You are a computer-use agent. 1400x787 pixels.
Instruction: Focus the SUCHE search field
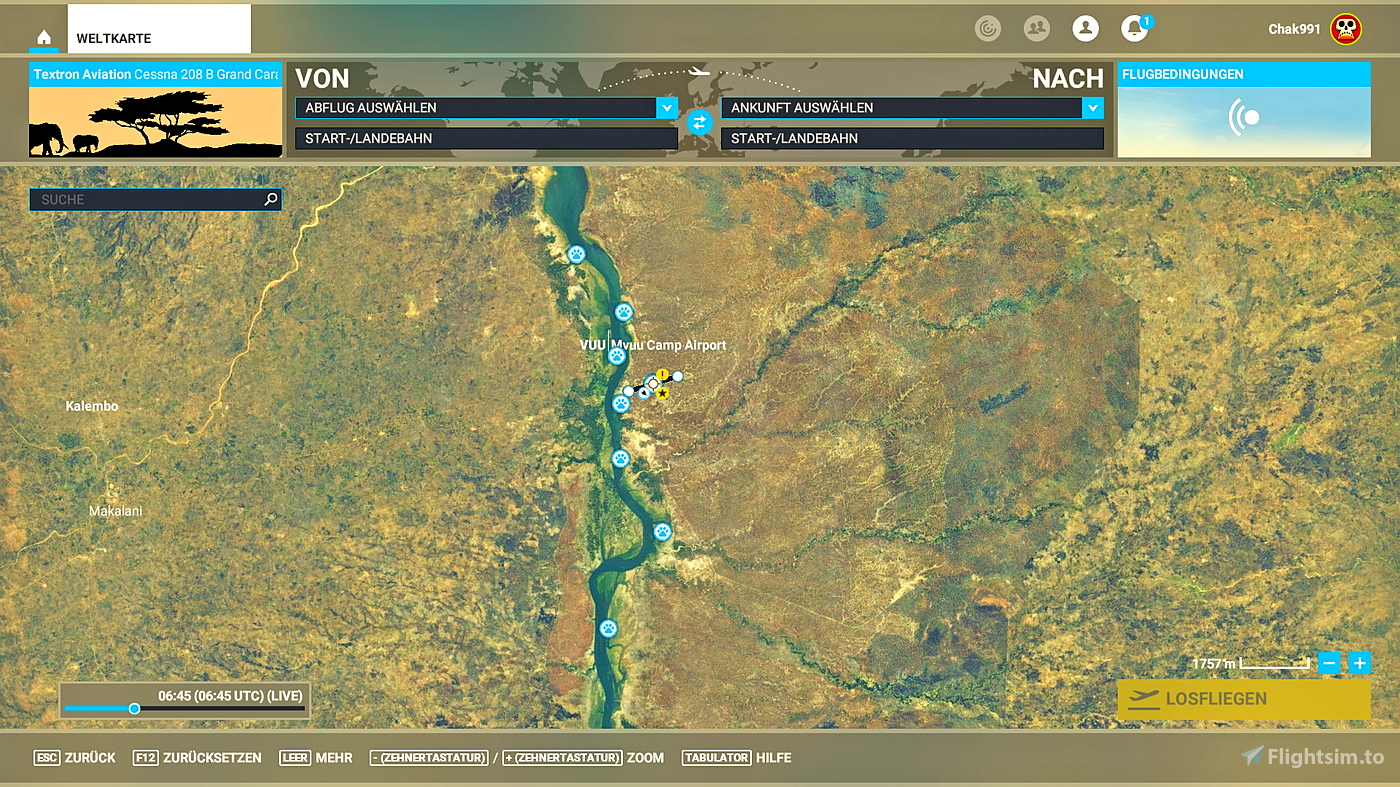coord(155,200)
